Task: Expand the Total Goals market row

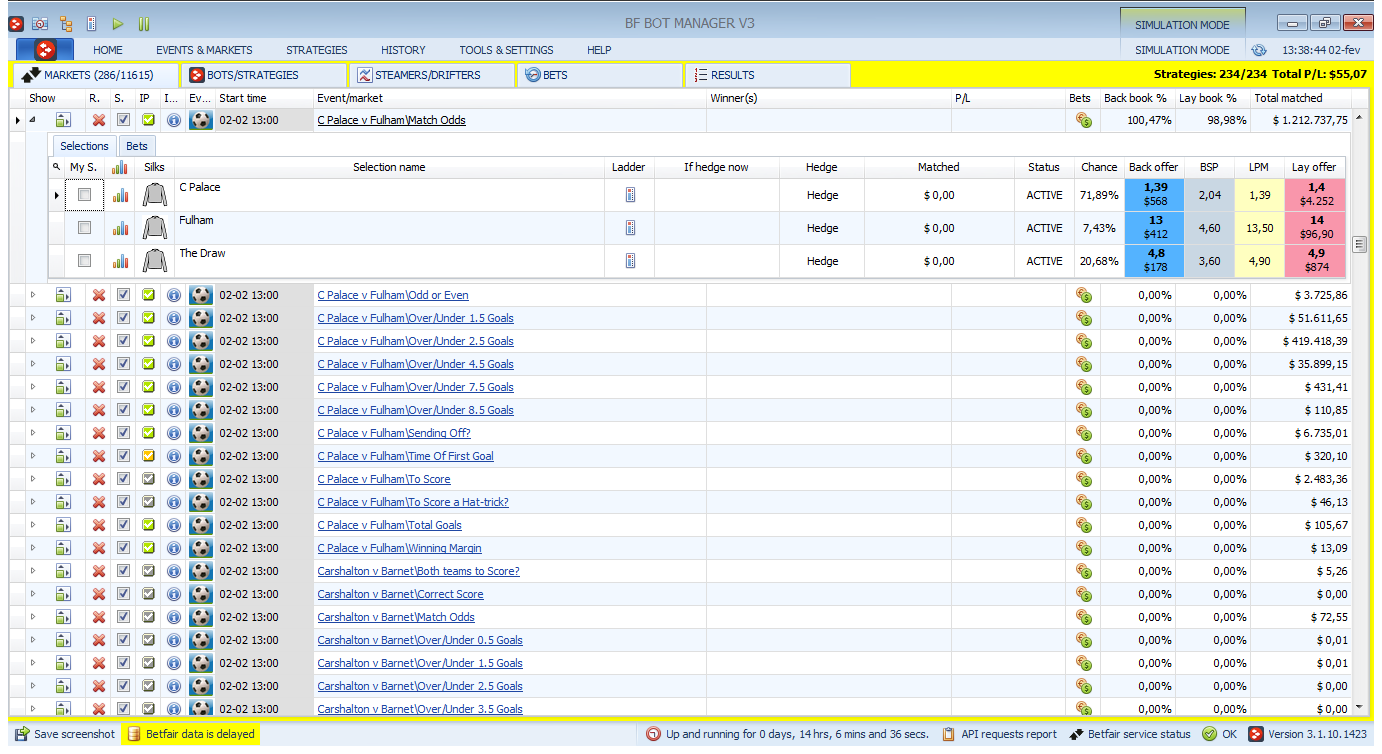Action: 32,525
